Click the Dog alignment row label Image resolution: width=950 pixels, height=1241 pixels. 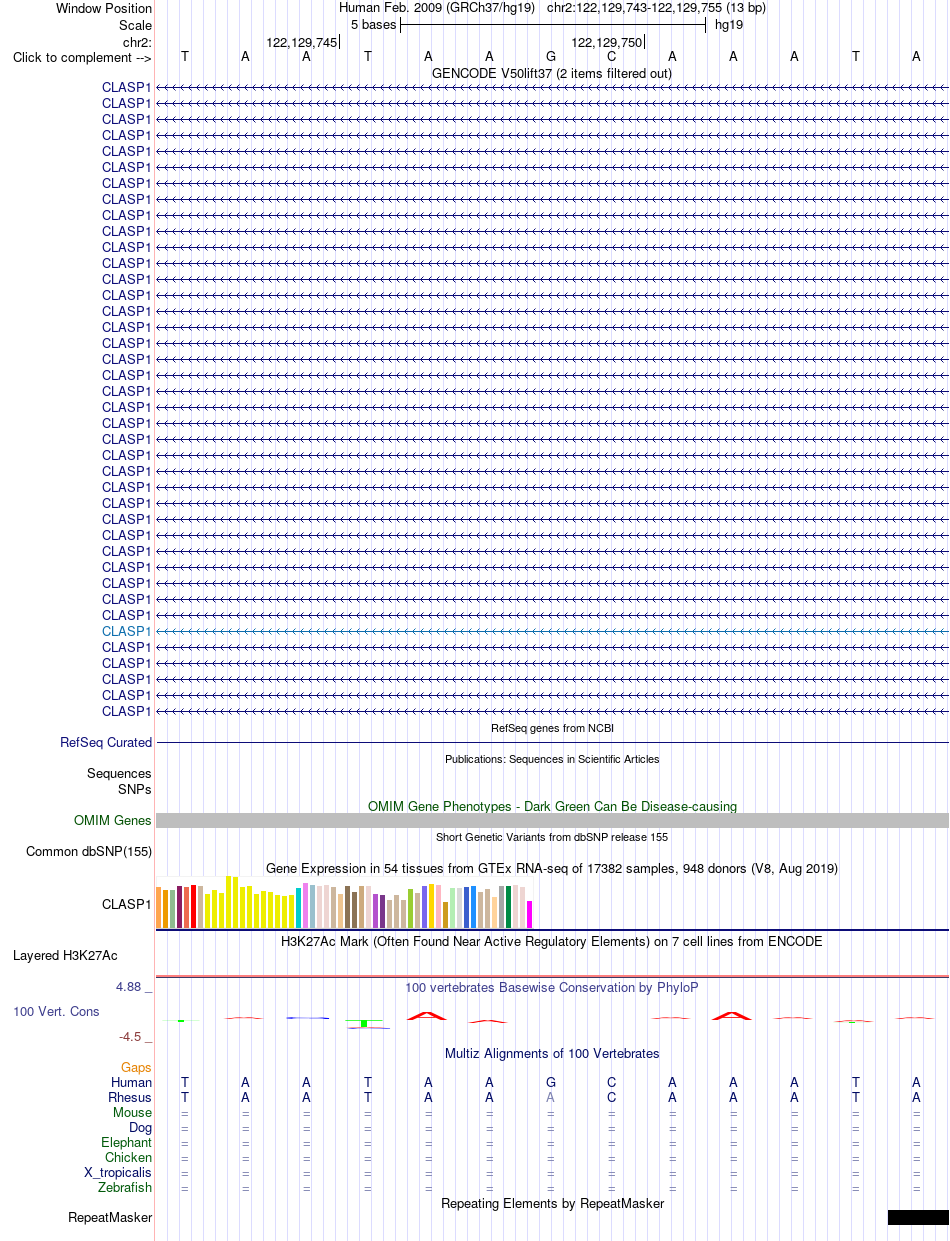coord(141,1127)
